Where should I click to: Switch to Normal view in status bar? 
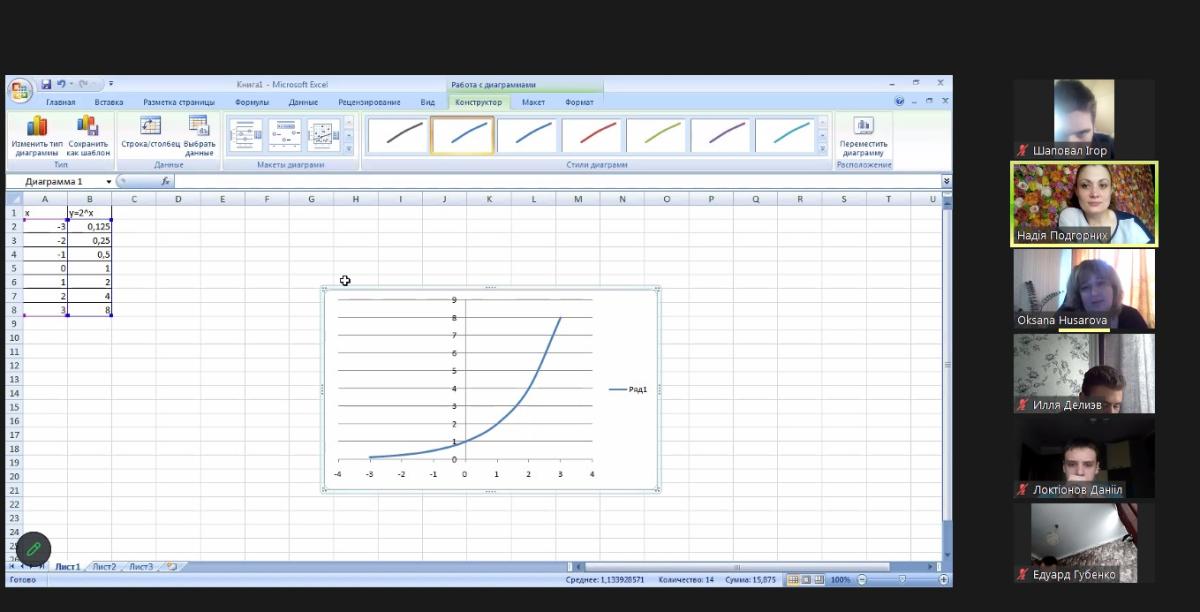(x=793, y=580)
